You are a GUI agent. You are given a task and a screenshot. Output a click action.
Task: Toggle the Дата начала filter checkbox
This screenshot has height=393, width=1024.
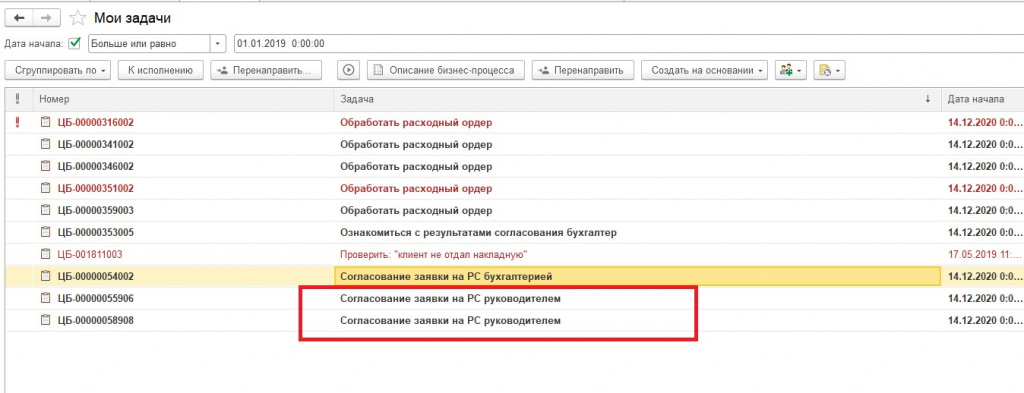click(75, 44)
